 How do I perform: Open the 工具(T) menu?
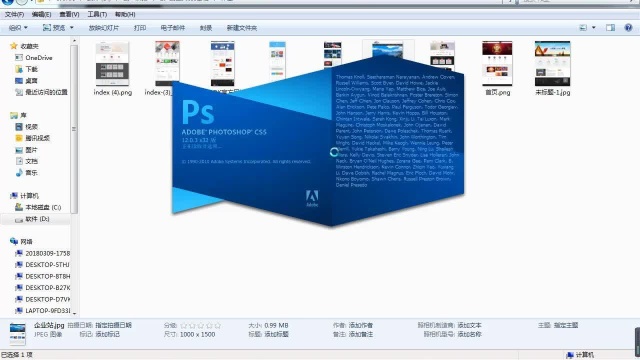[x=97, y=14]
